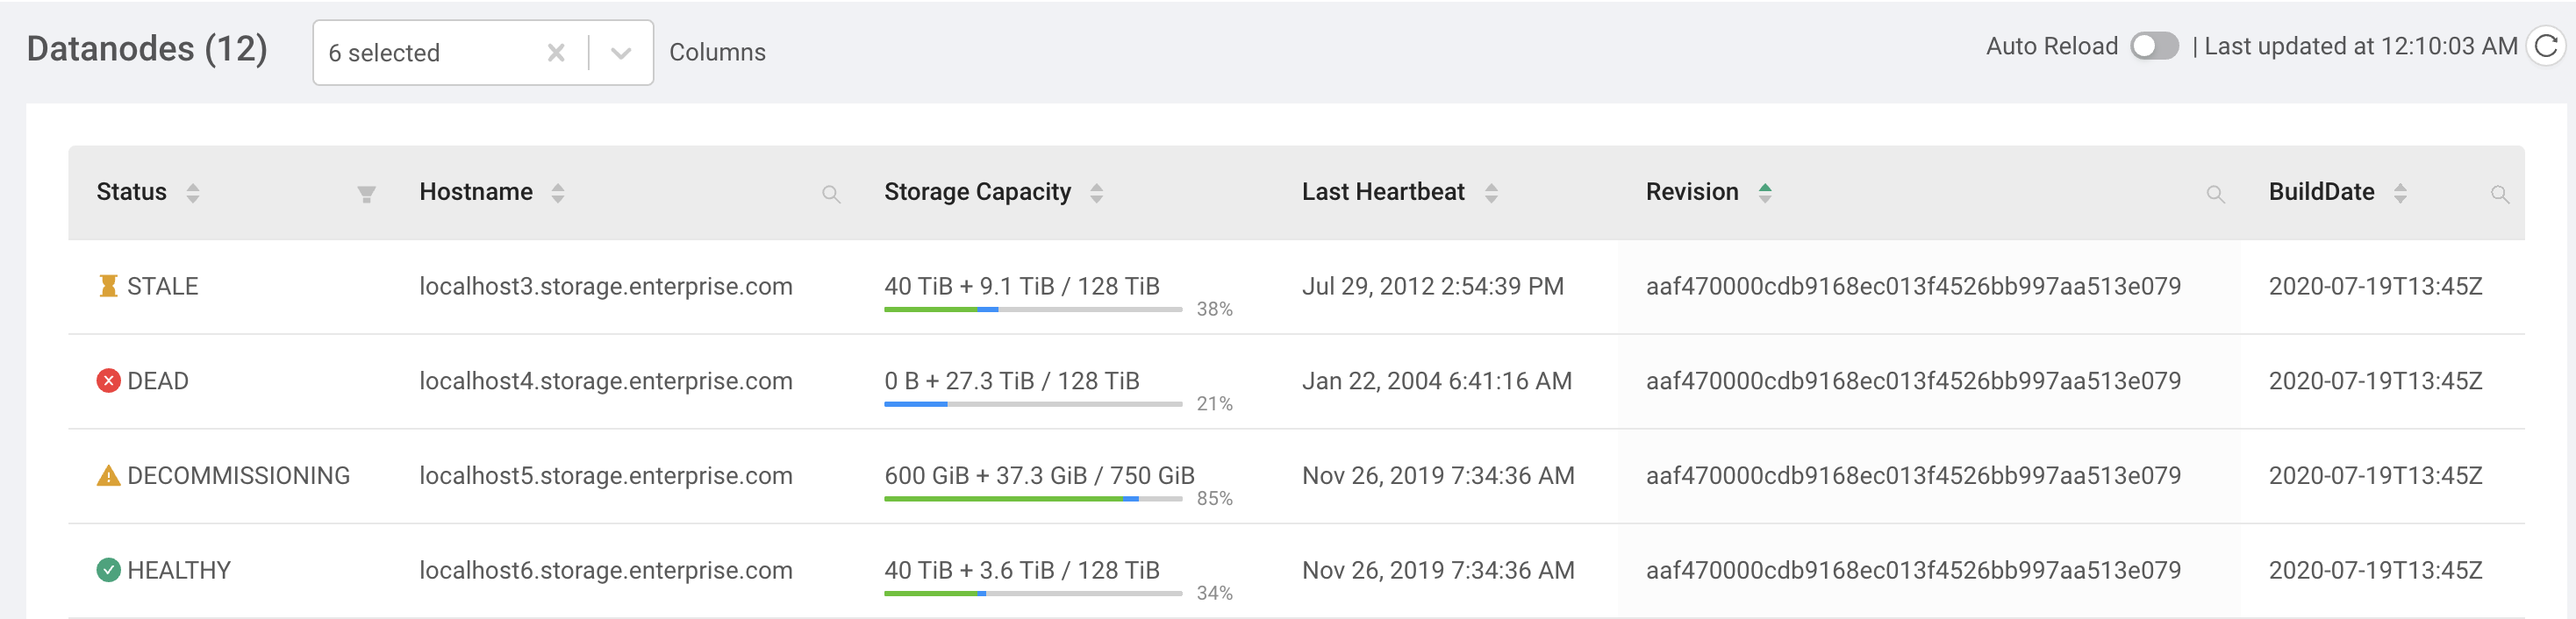2576x619 pixels.
Task: Sort by the Status column arrows
Action: 193,193
